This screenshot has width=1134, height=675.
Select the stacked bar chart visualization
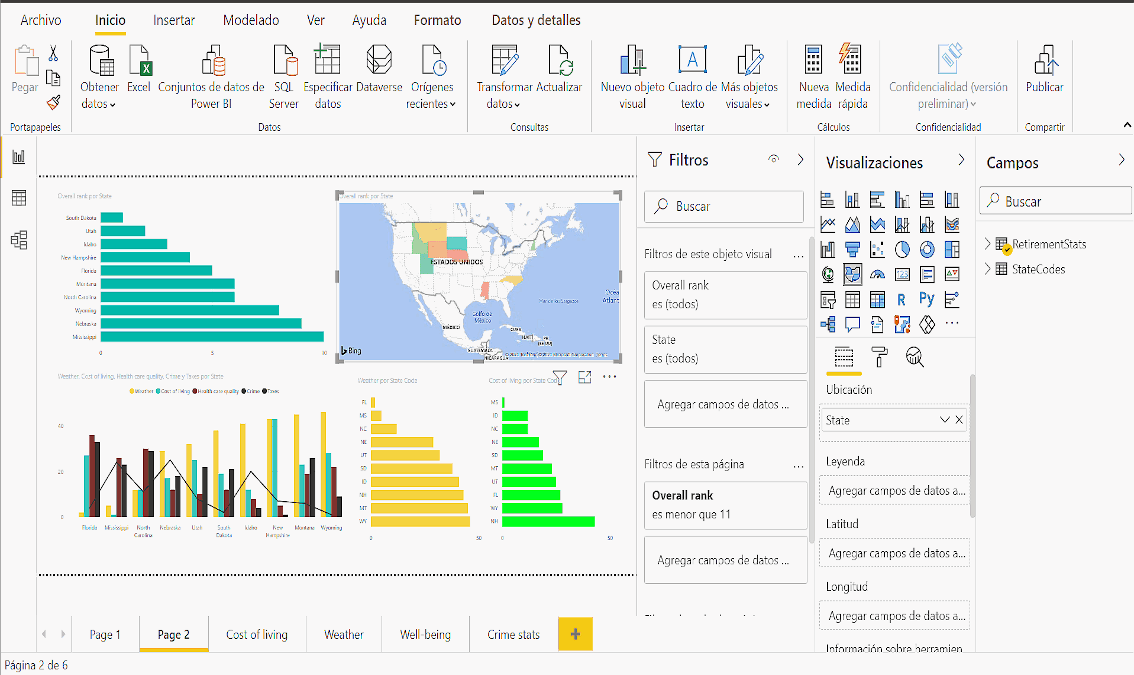[828, 200]
